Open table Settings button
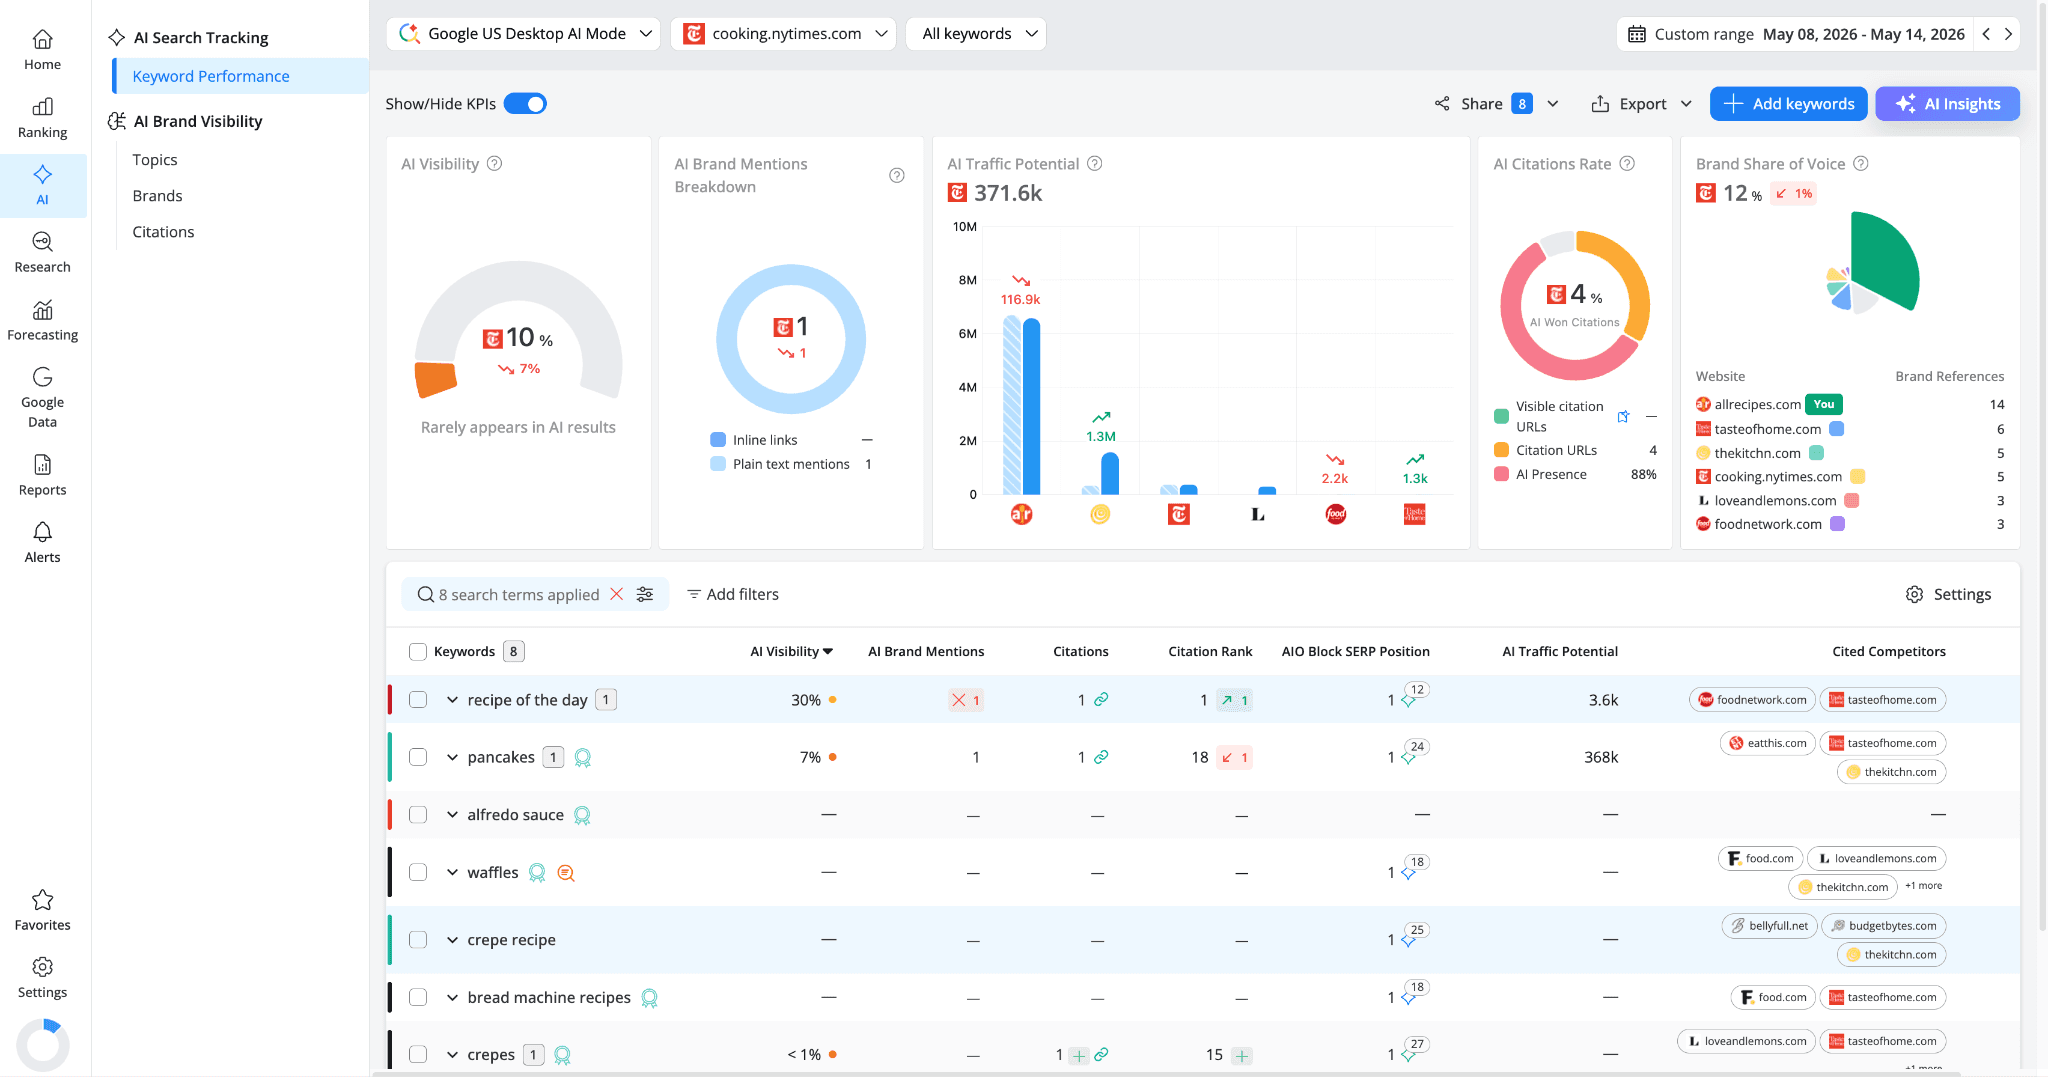2048x1077 pixels. pos(1948,594)
